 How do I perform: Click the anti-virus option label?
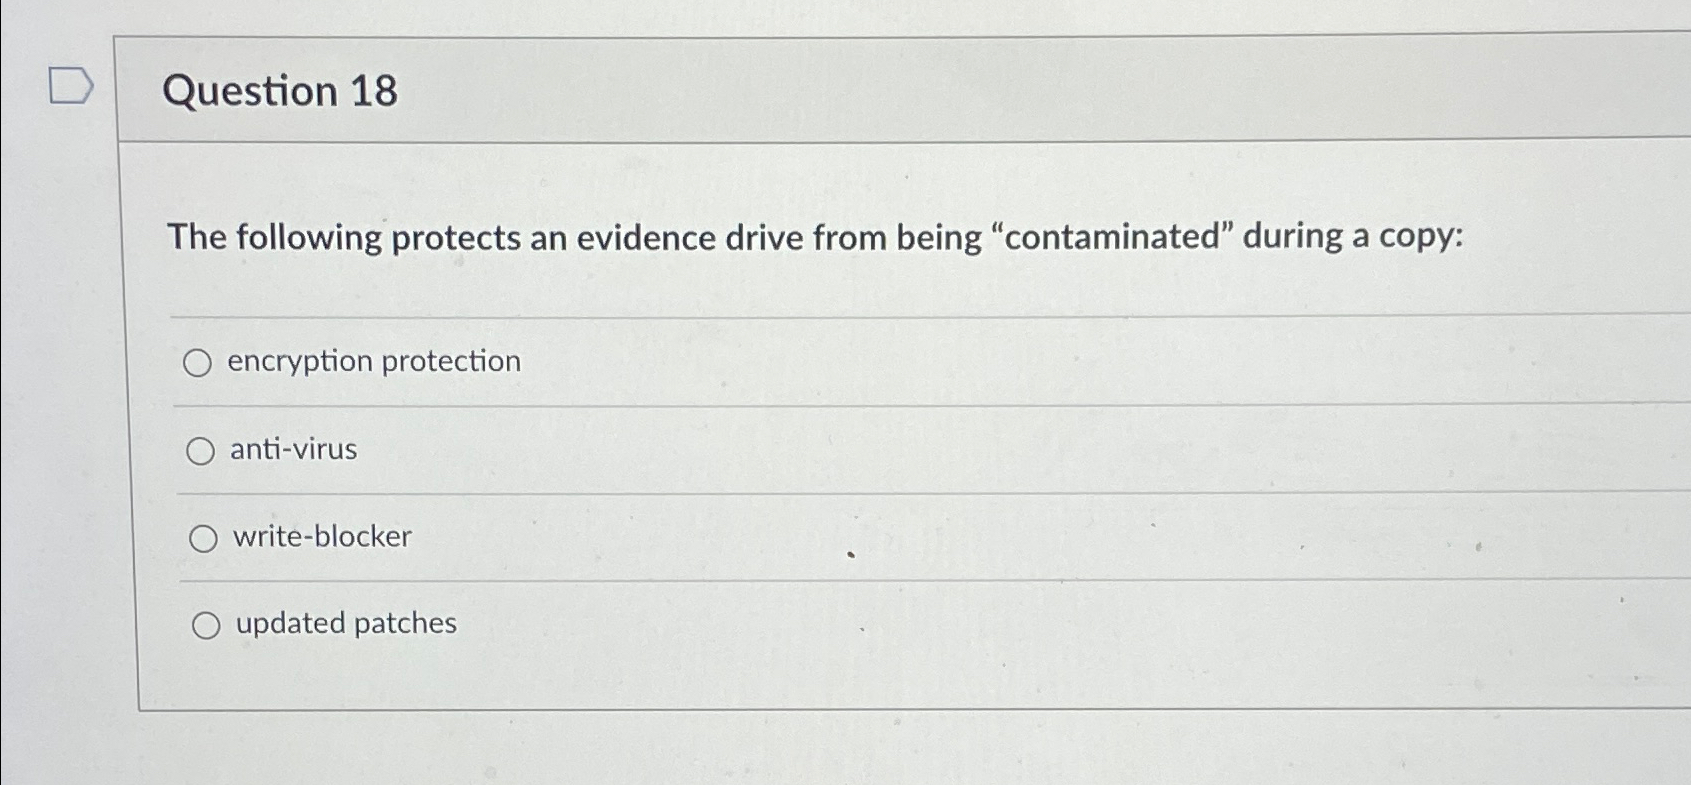point(292,450)
